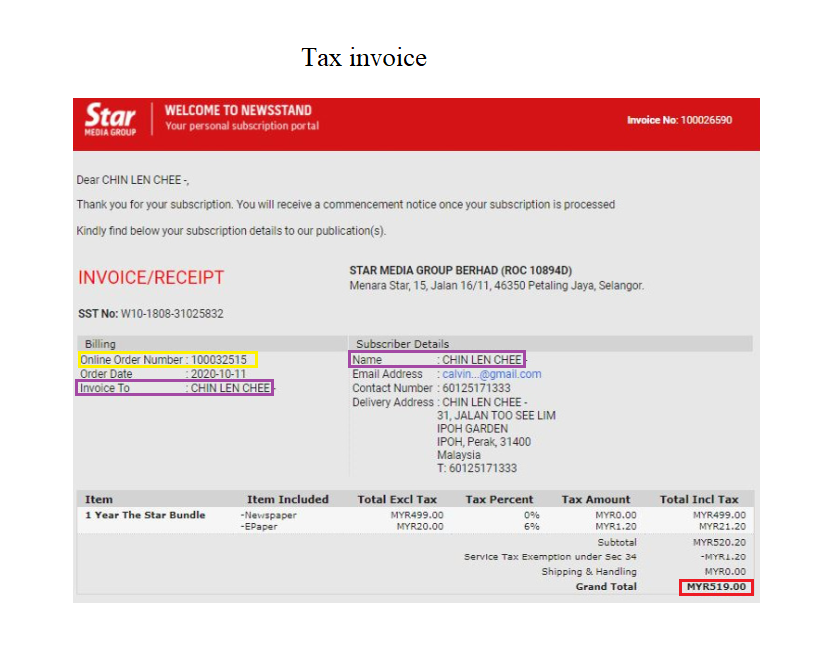Click the Shipping & Handling label
This screenshot has width=834, height=656.
[589, 572]
